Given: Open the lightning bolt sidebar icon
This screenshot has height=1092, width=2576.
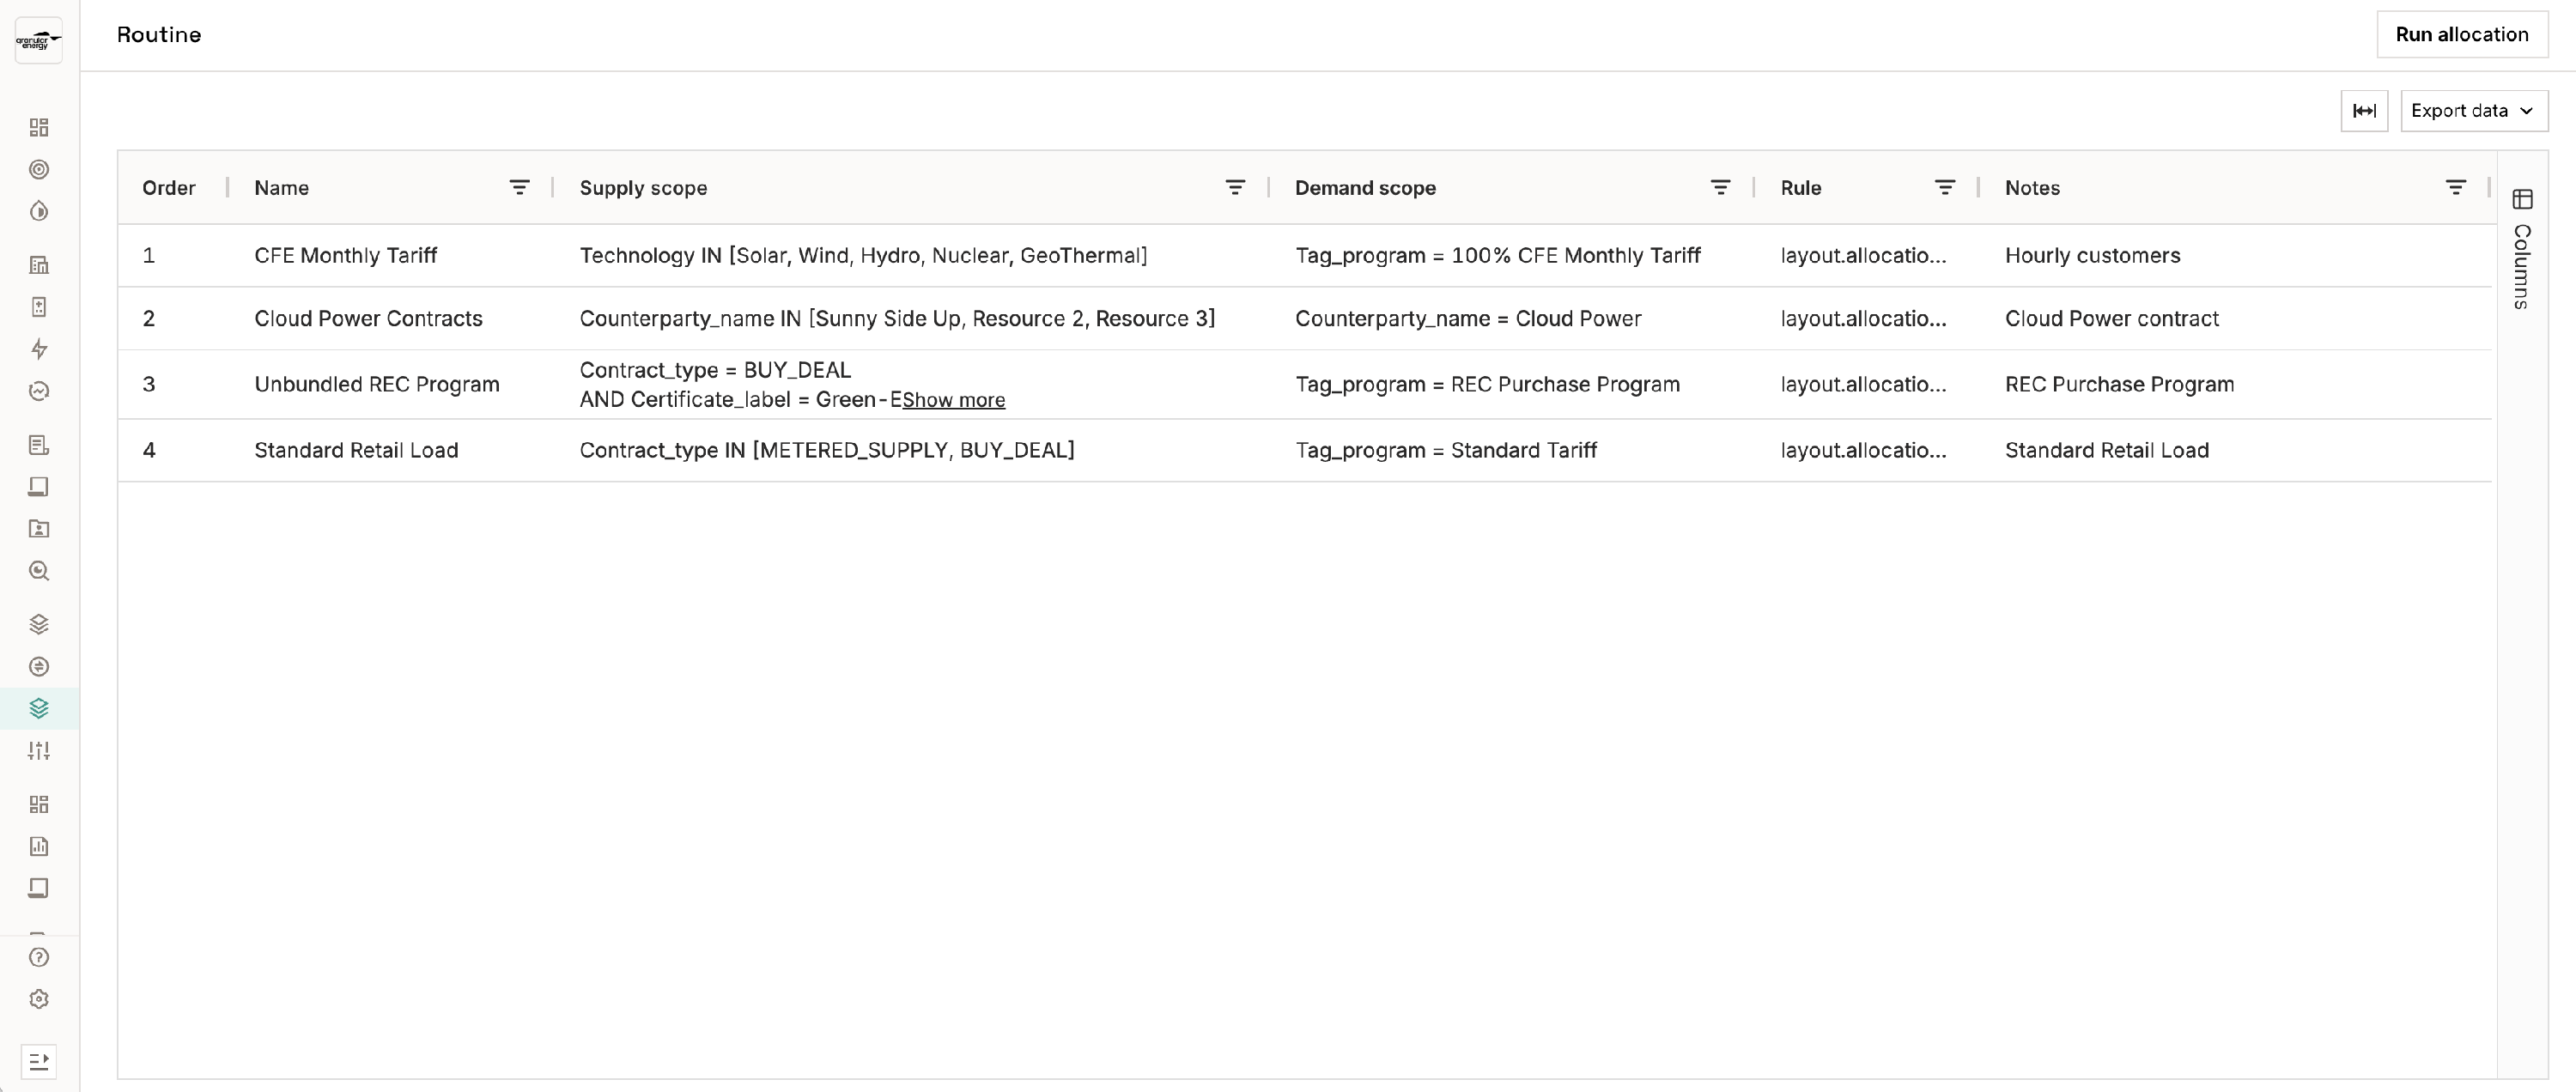Looking at the screenshot, I should click(39, 349).
